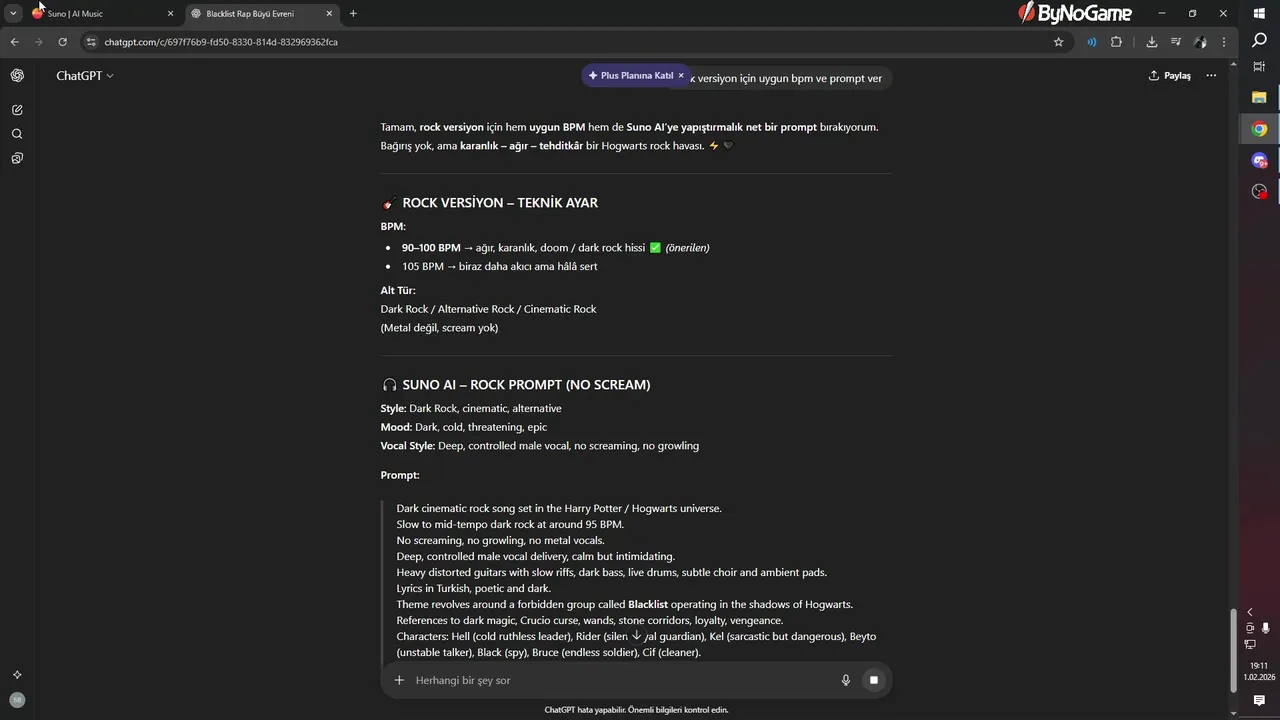The height and width of the screenshot is (720, 1280).
Task: Click the Chrome taskbar icon
Action: click(1259, 129)
